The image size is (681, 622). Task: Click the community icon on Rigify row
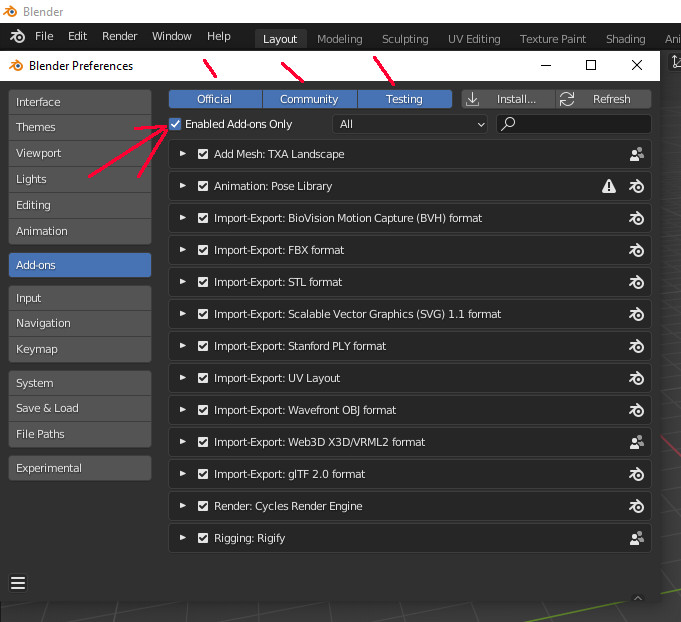(637, 539)
